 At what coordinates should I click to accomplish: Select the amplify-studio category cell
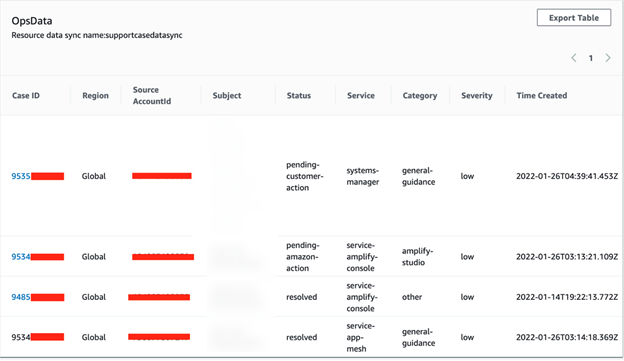pyautogui.click(x=417, y=257)
